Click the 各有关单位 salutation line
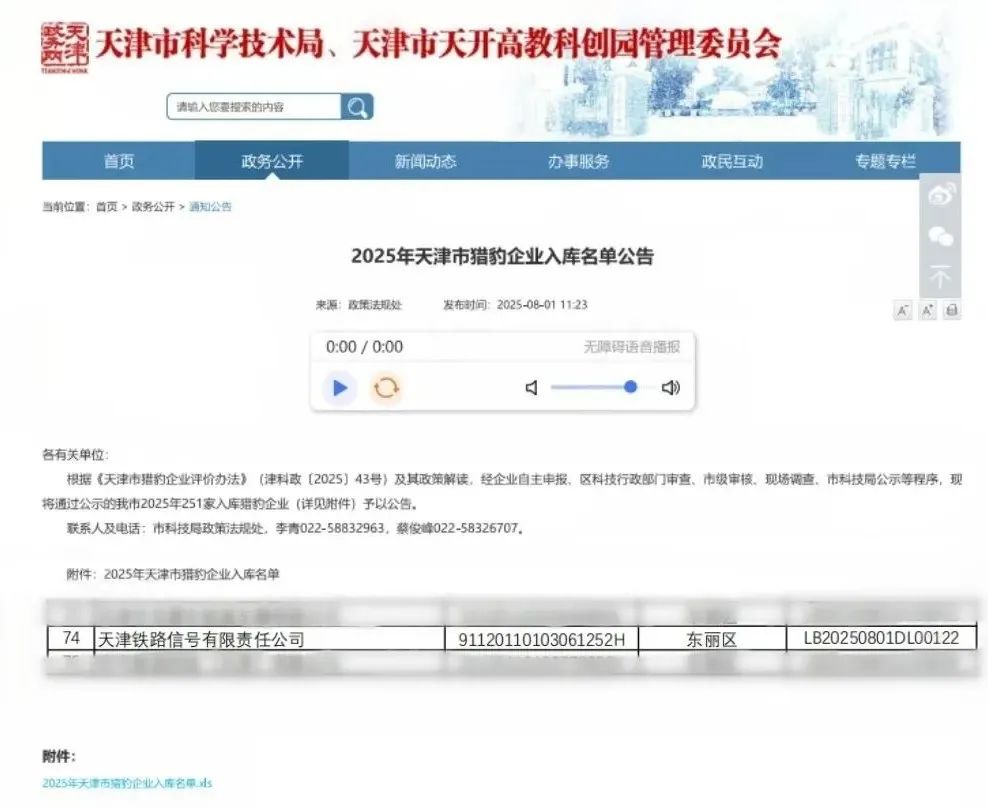 pyautogui.click(x=76, y=455)
